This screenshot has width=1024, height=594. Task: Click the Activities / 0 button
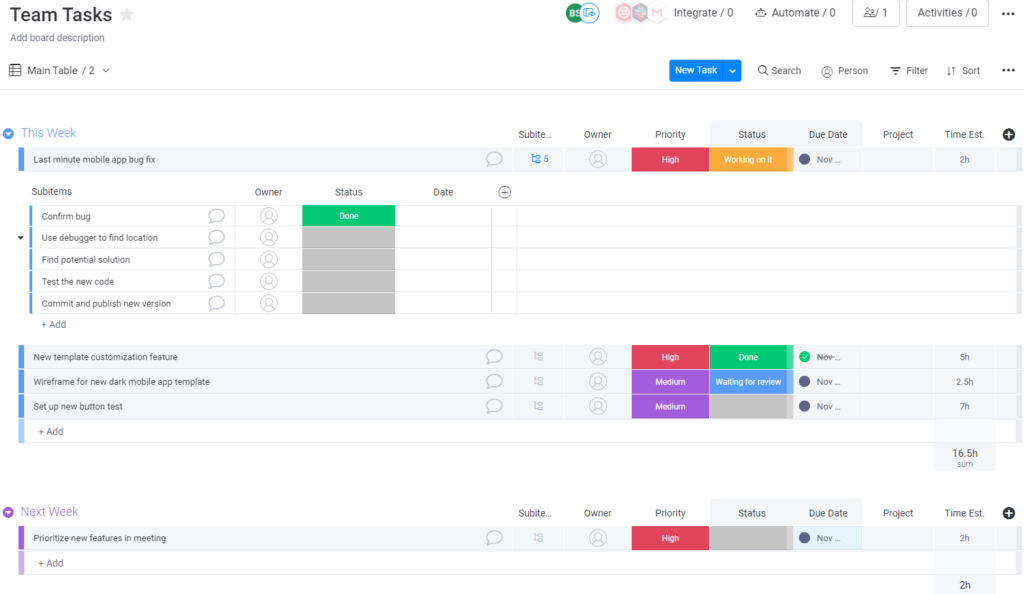pos(946,13)
